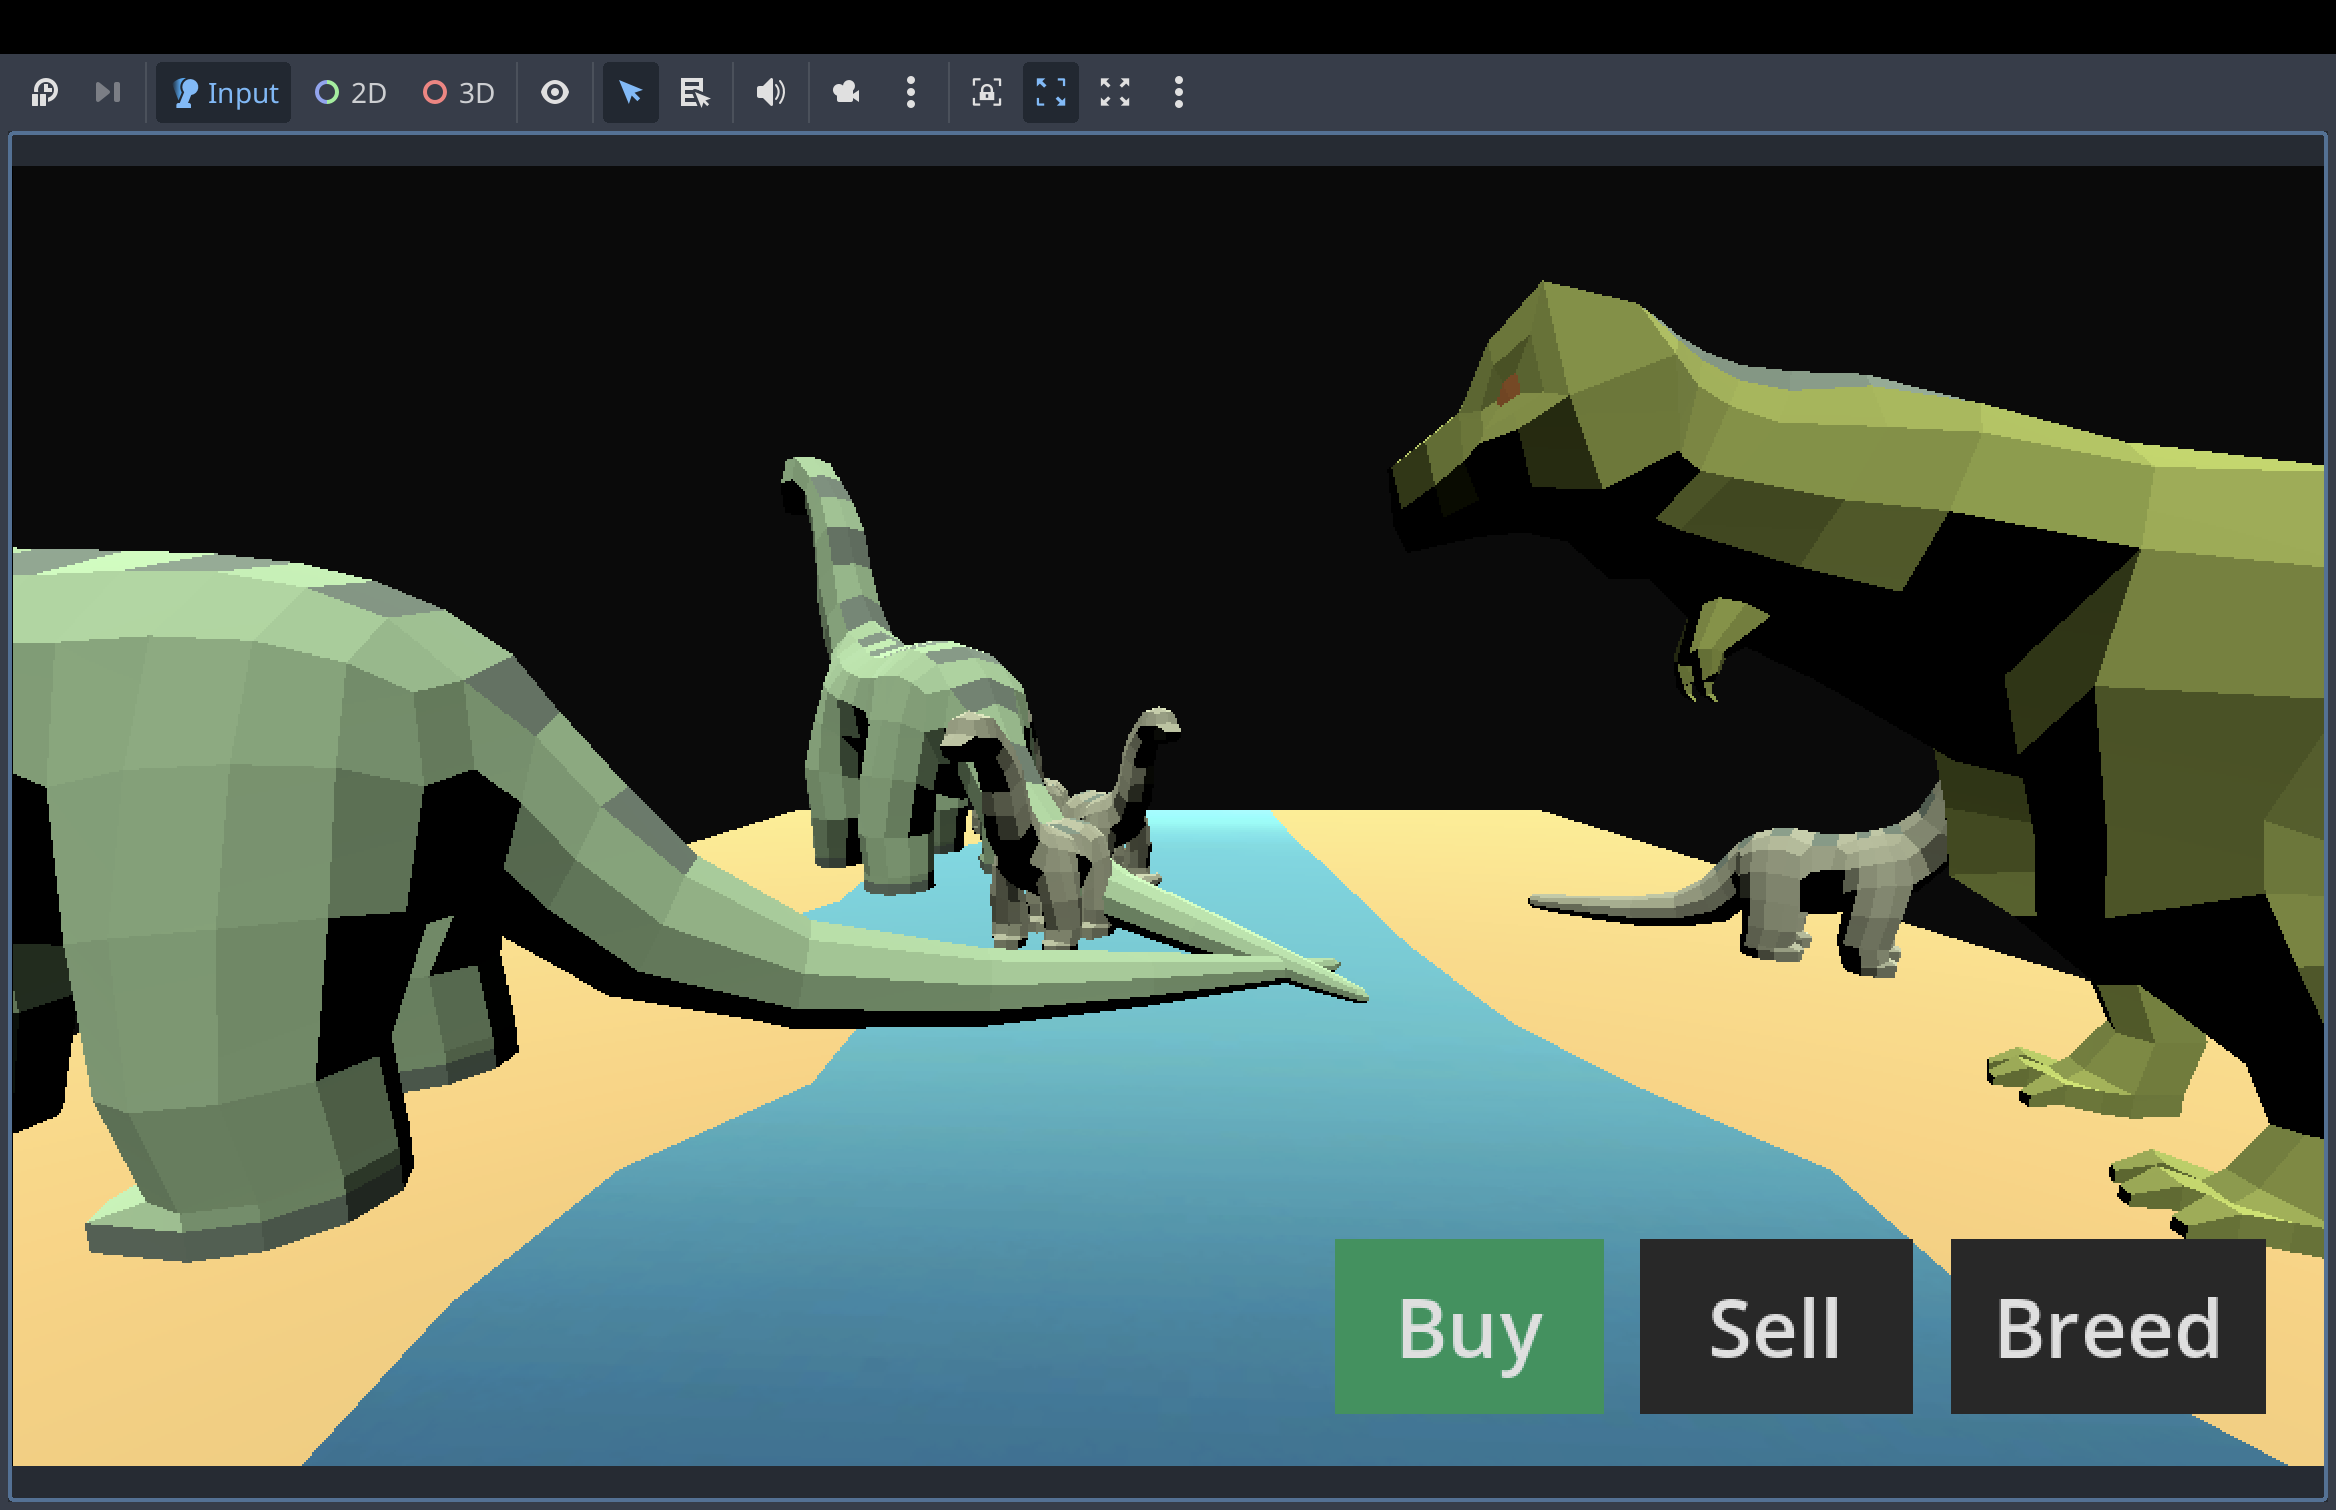Toggle selection visibility eye icon
This screenshot has width=2336, height=1510.
(555, 93)
